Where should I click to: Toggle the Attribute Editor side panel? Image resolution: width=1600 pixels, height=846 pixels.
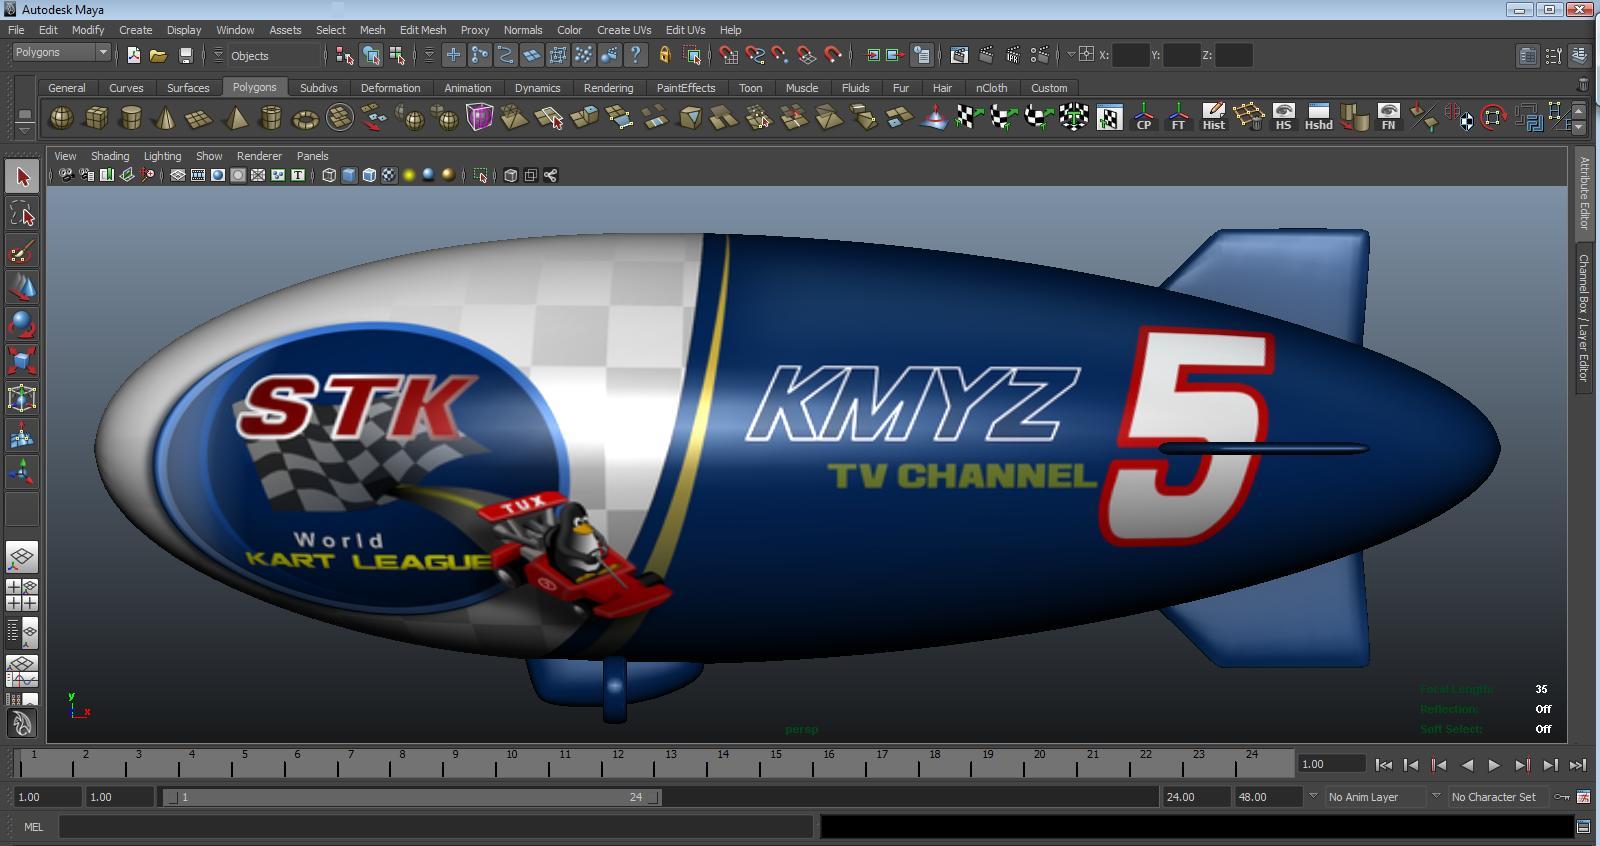[1584, 193]
